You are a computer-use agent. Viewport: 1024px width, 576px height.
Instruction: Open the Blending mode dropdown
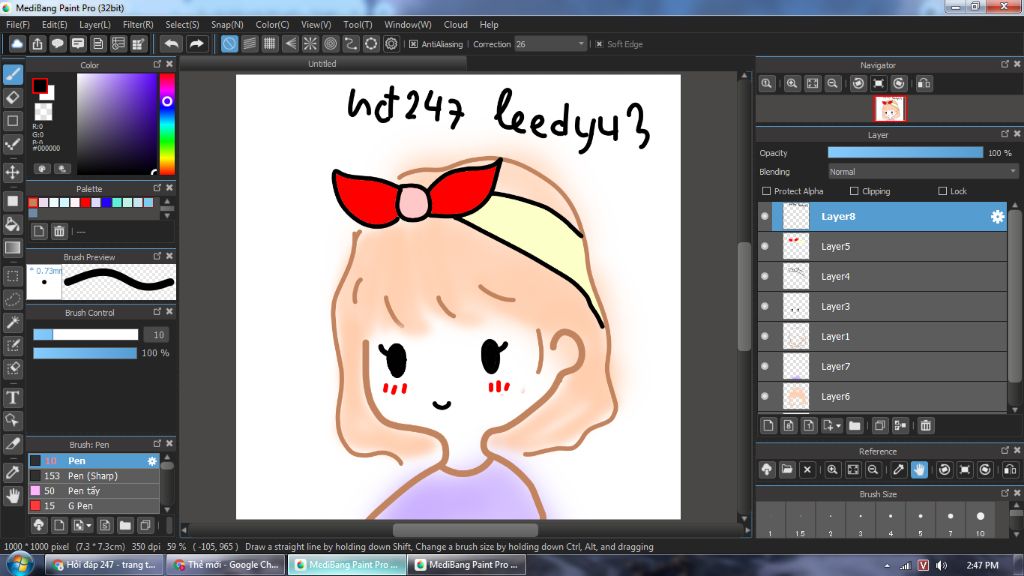point(923,172)
